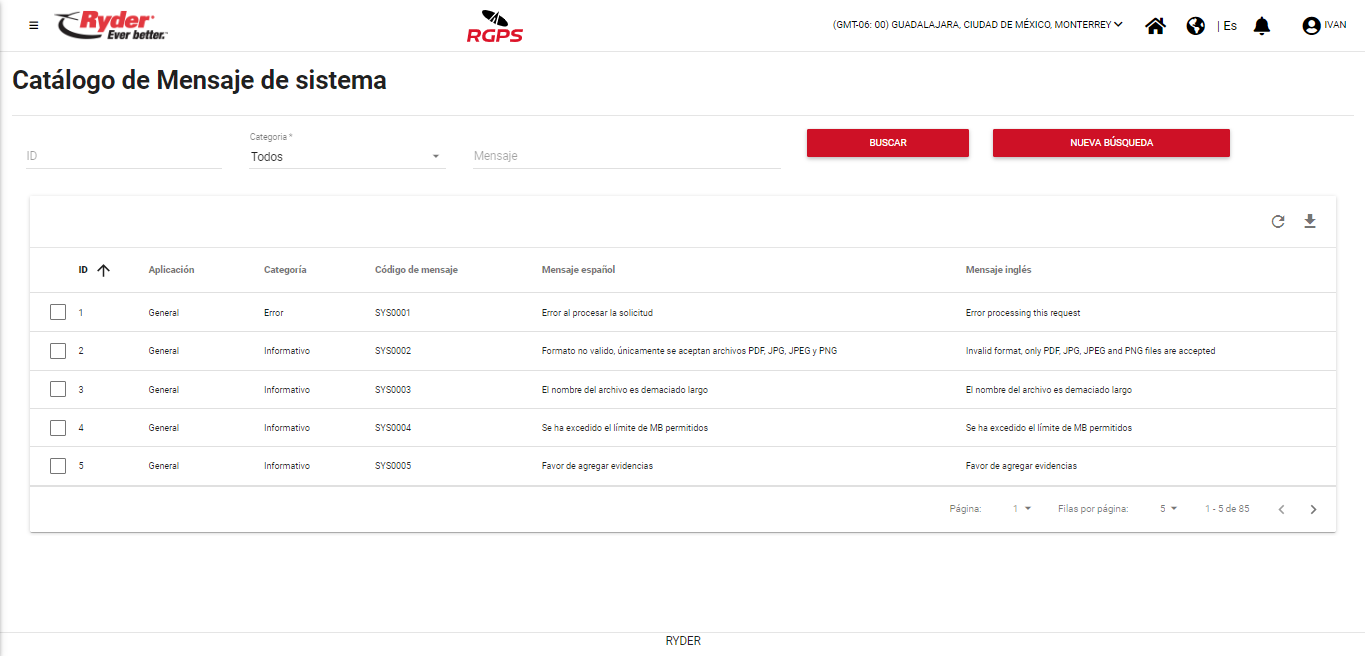Select checkbox for row SYS0001
1365x656 pixels.
[58, 313]
